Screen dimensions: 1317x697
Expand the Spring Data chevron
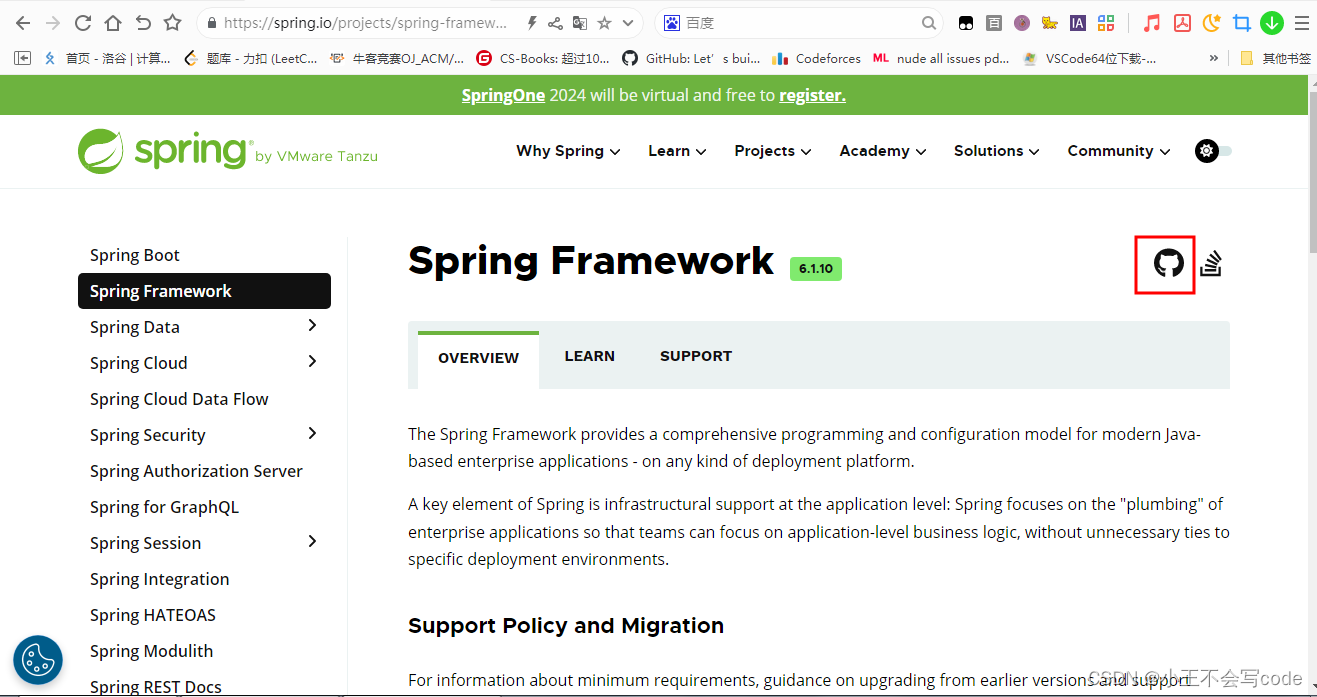[x=312, y=326]
